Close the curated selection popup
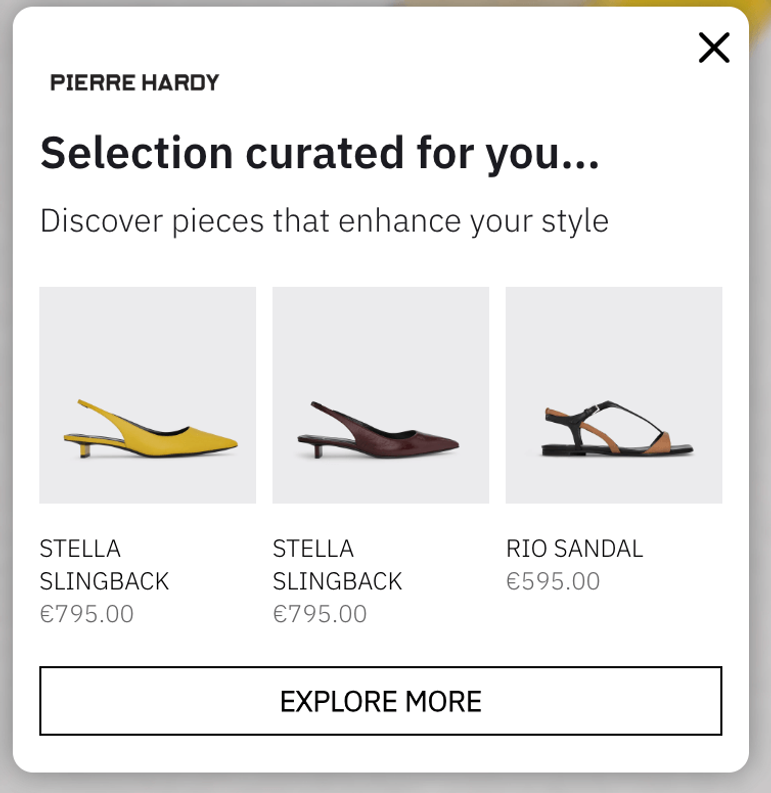Viewport: 771px width, 793px height. pos(714,47)
